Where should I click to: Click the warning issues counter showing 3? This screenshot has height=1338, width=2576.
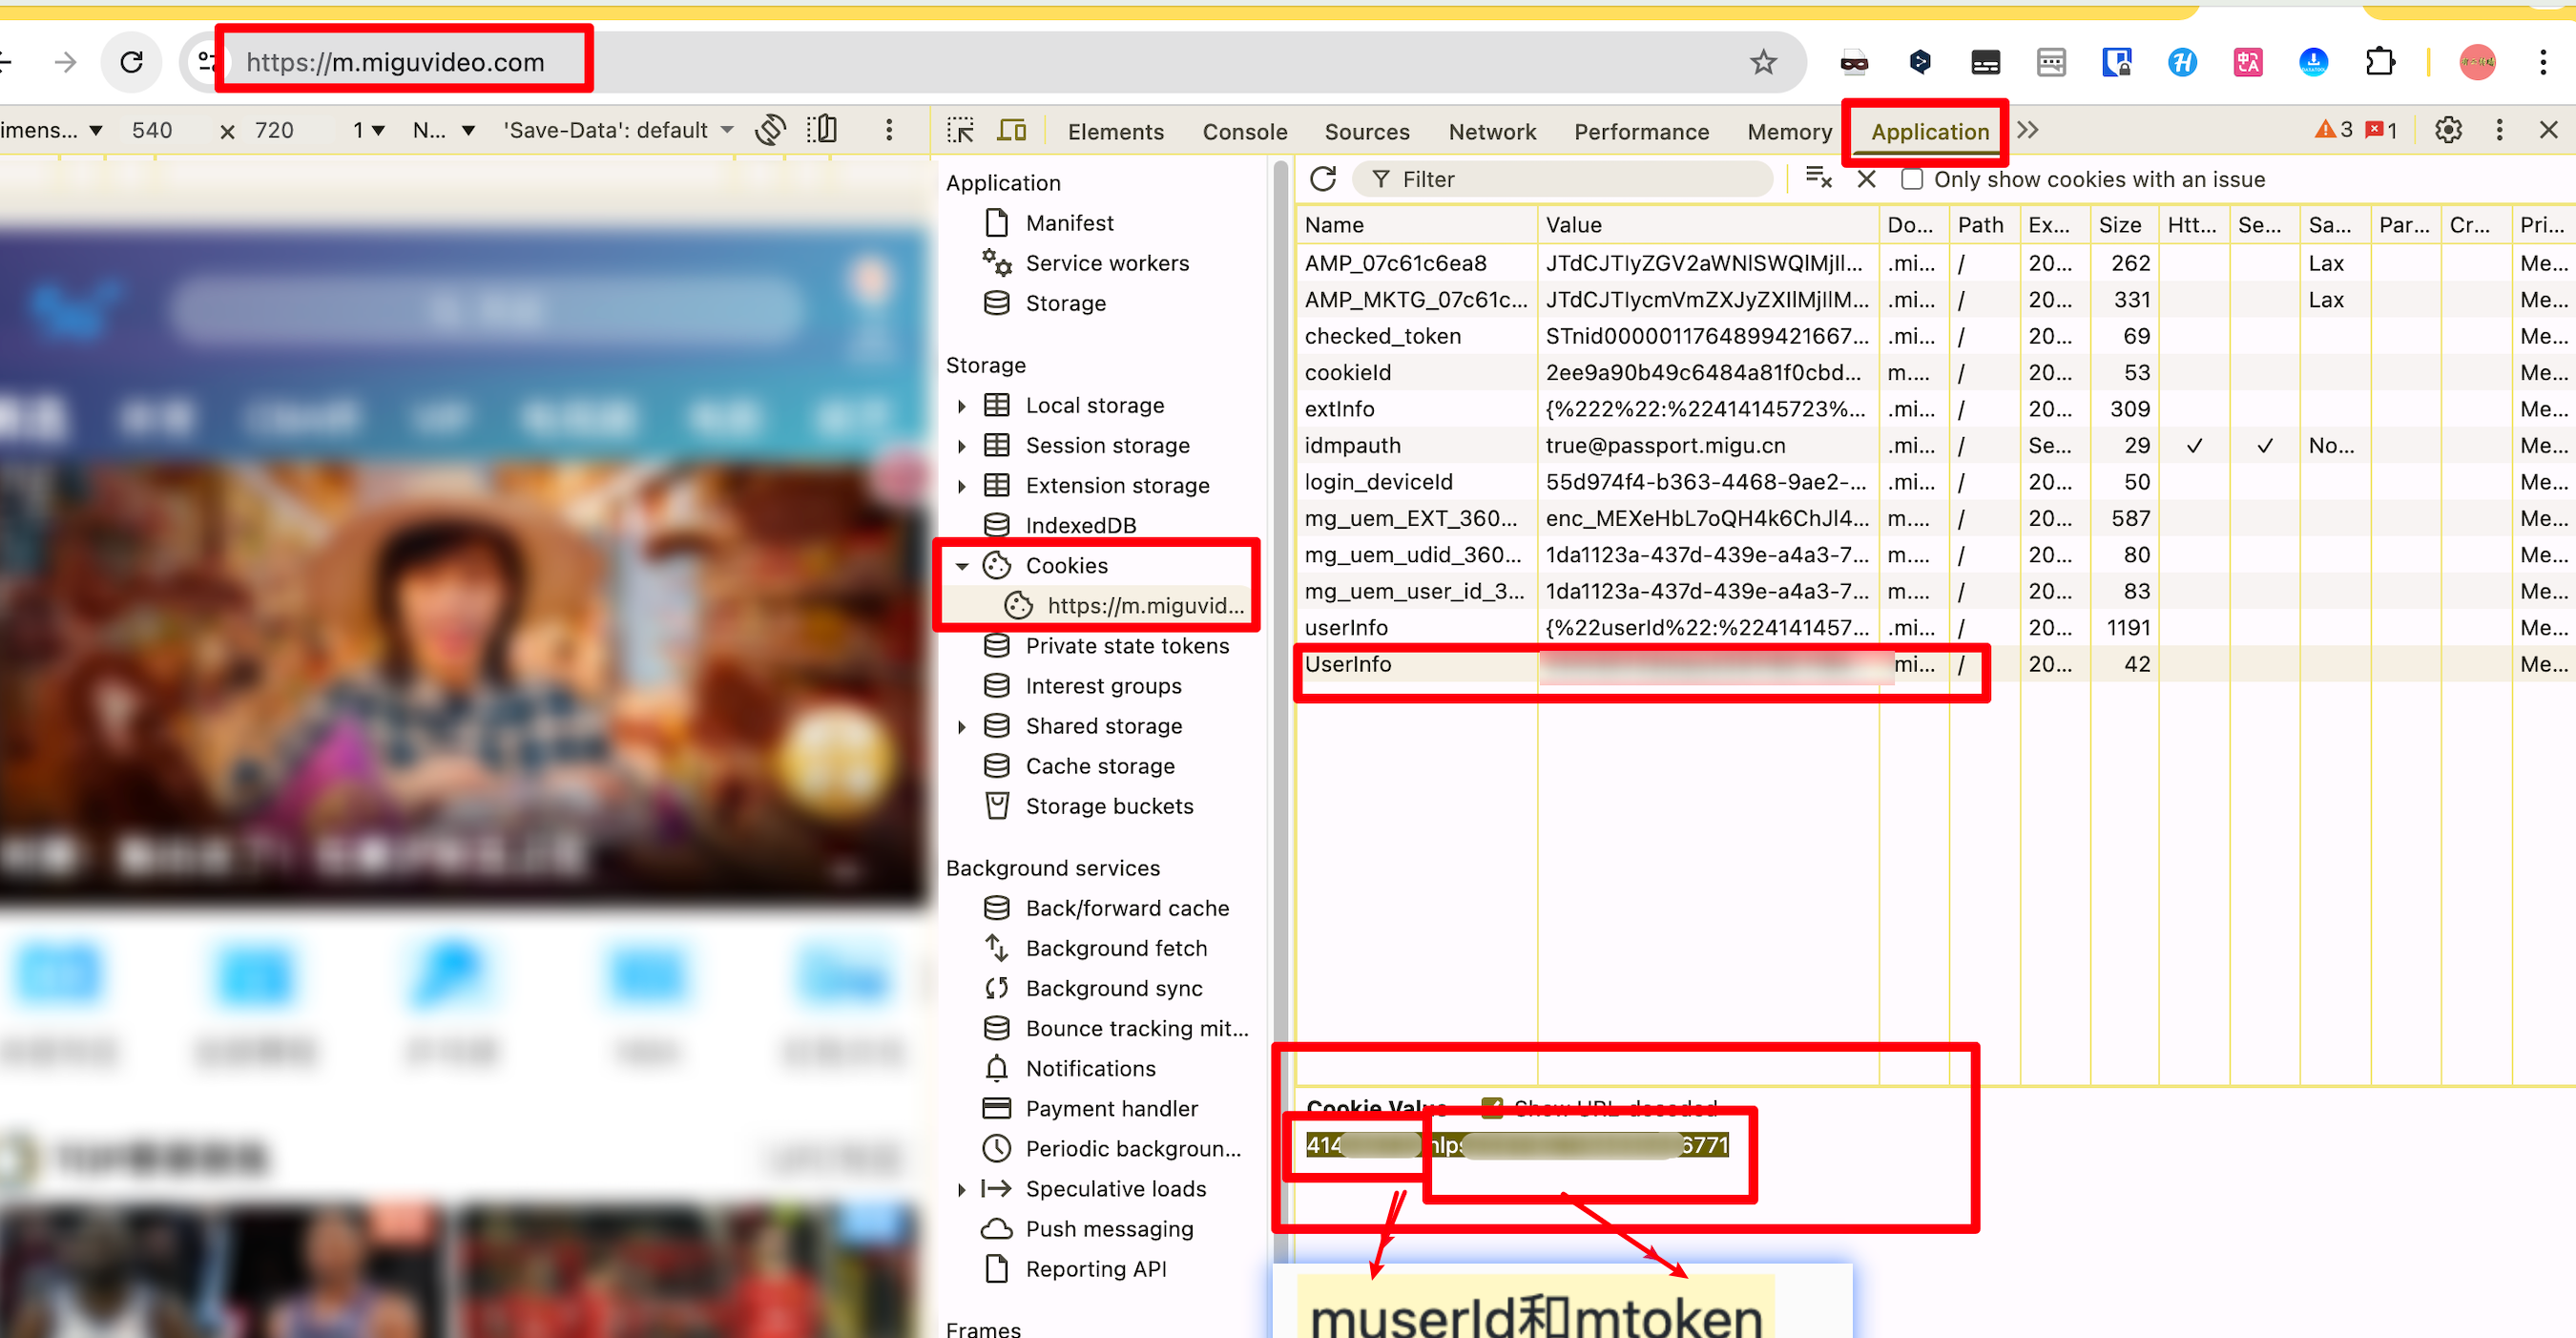(x=2334, y=130)
